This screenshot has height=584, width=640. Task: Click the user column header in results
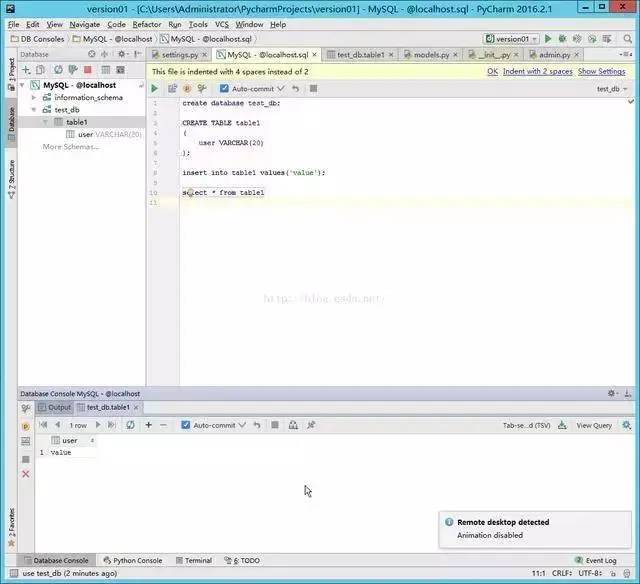click(68, 440)
